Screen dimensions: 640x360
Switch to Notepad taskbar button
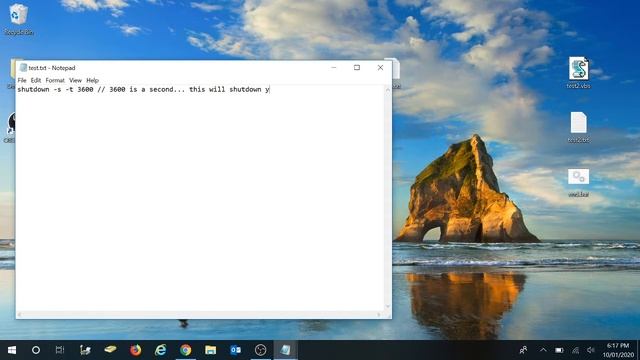click(285, 350)
